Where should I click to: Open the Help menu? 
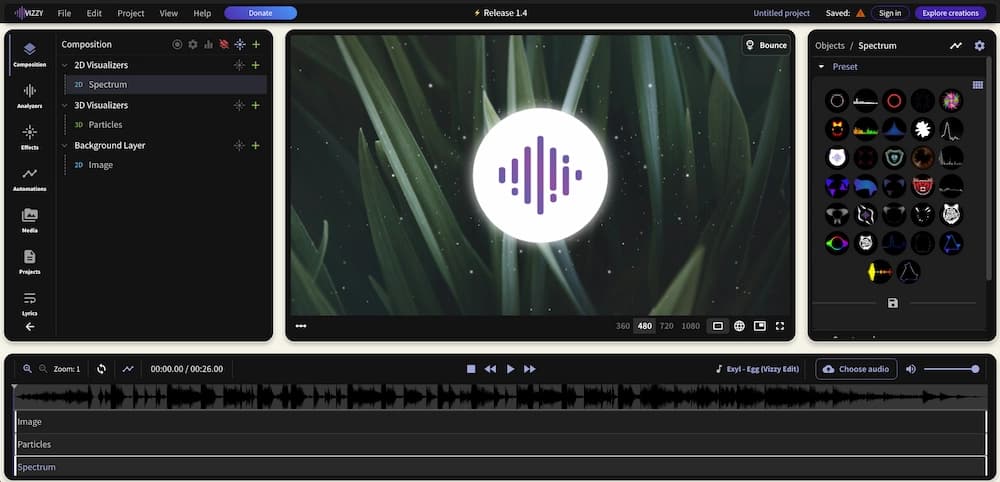click(x=202, y=13)
